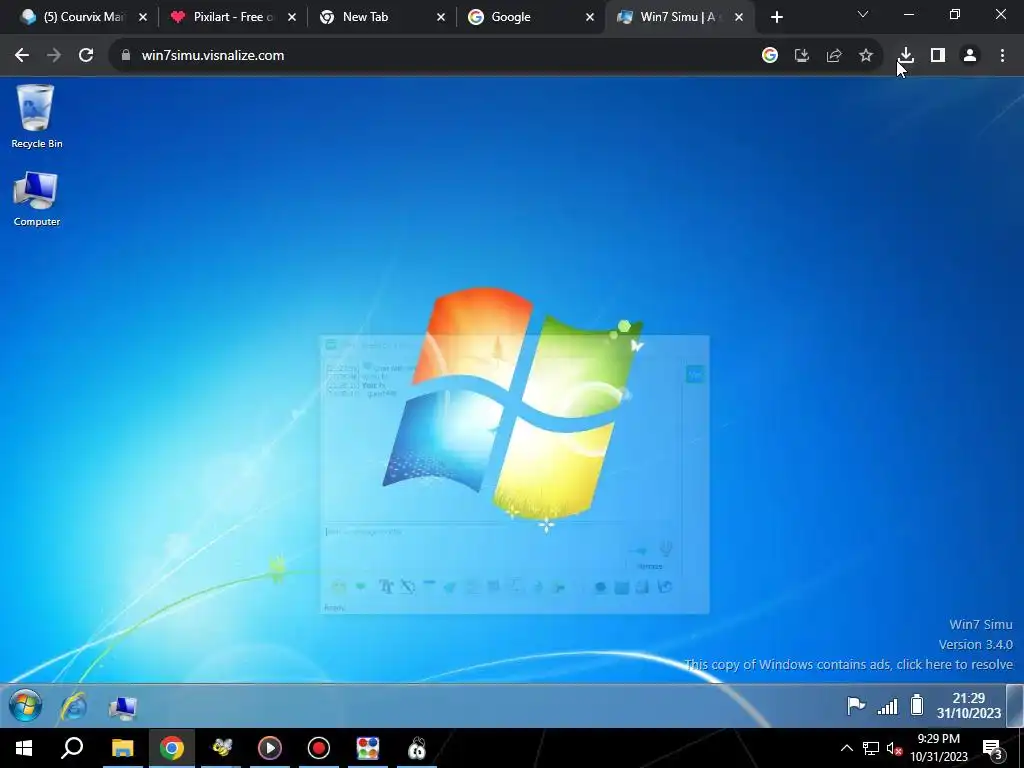Screen dimensions: 1024x768
Task: Open the colorful squares taskbar app
Action: point(368,748)
